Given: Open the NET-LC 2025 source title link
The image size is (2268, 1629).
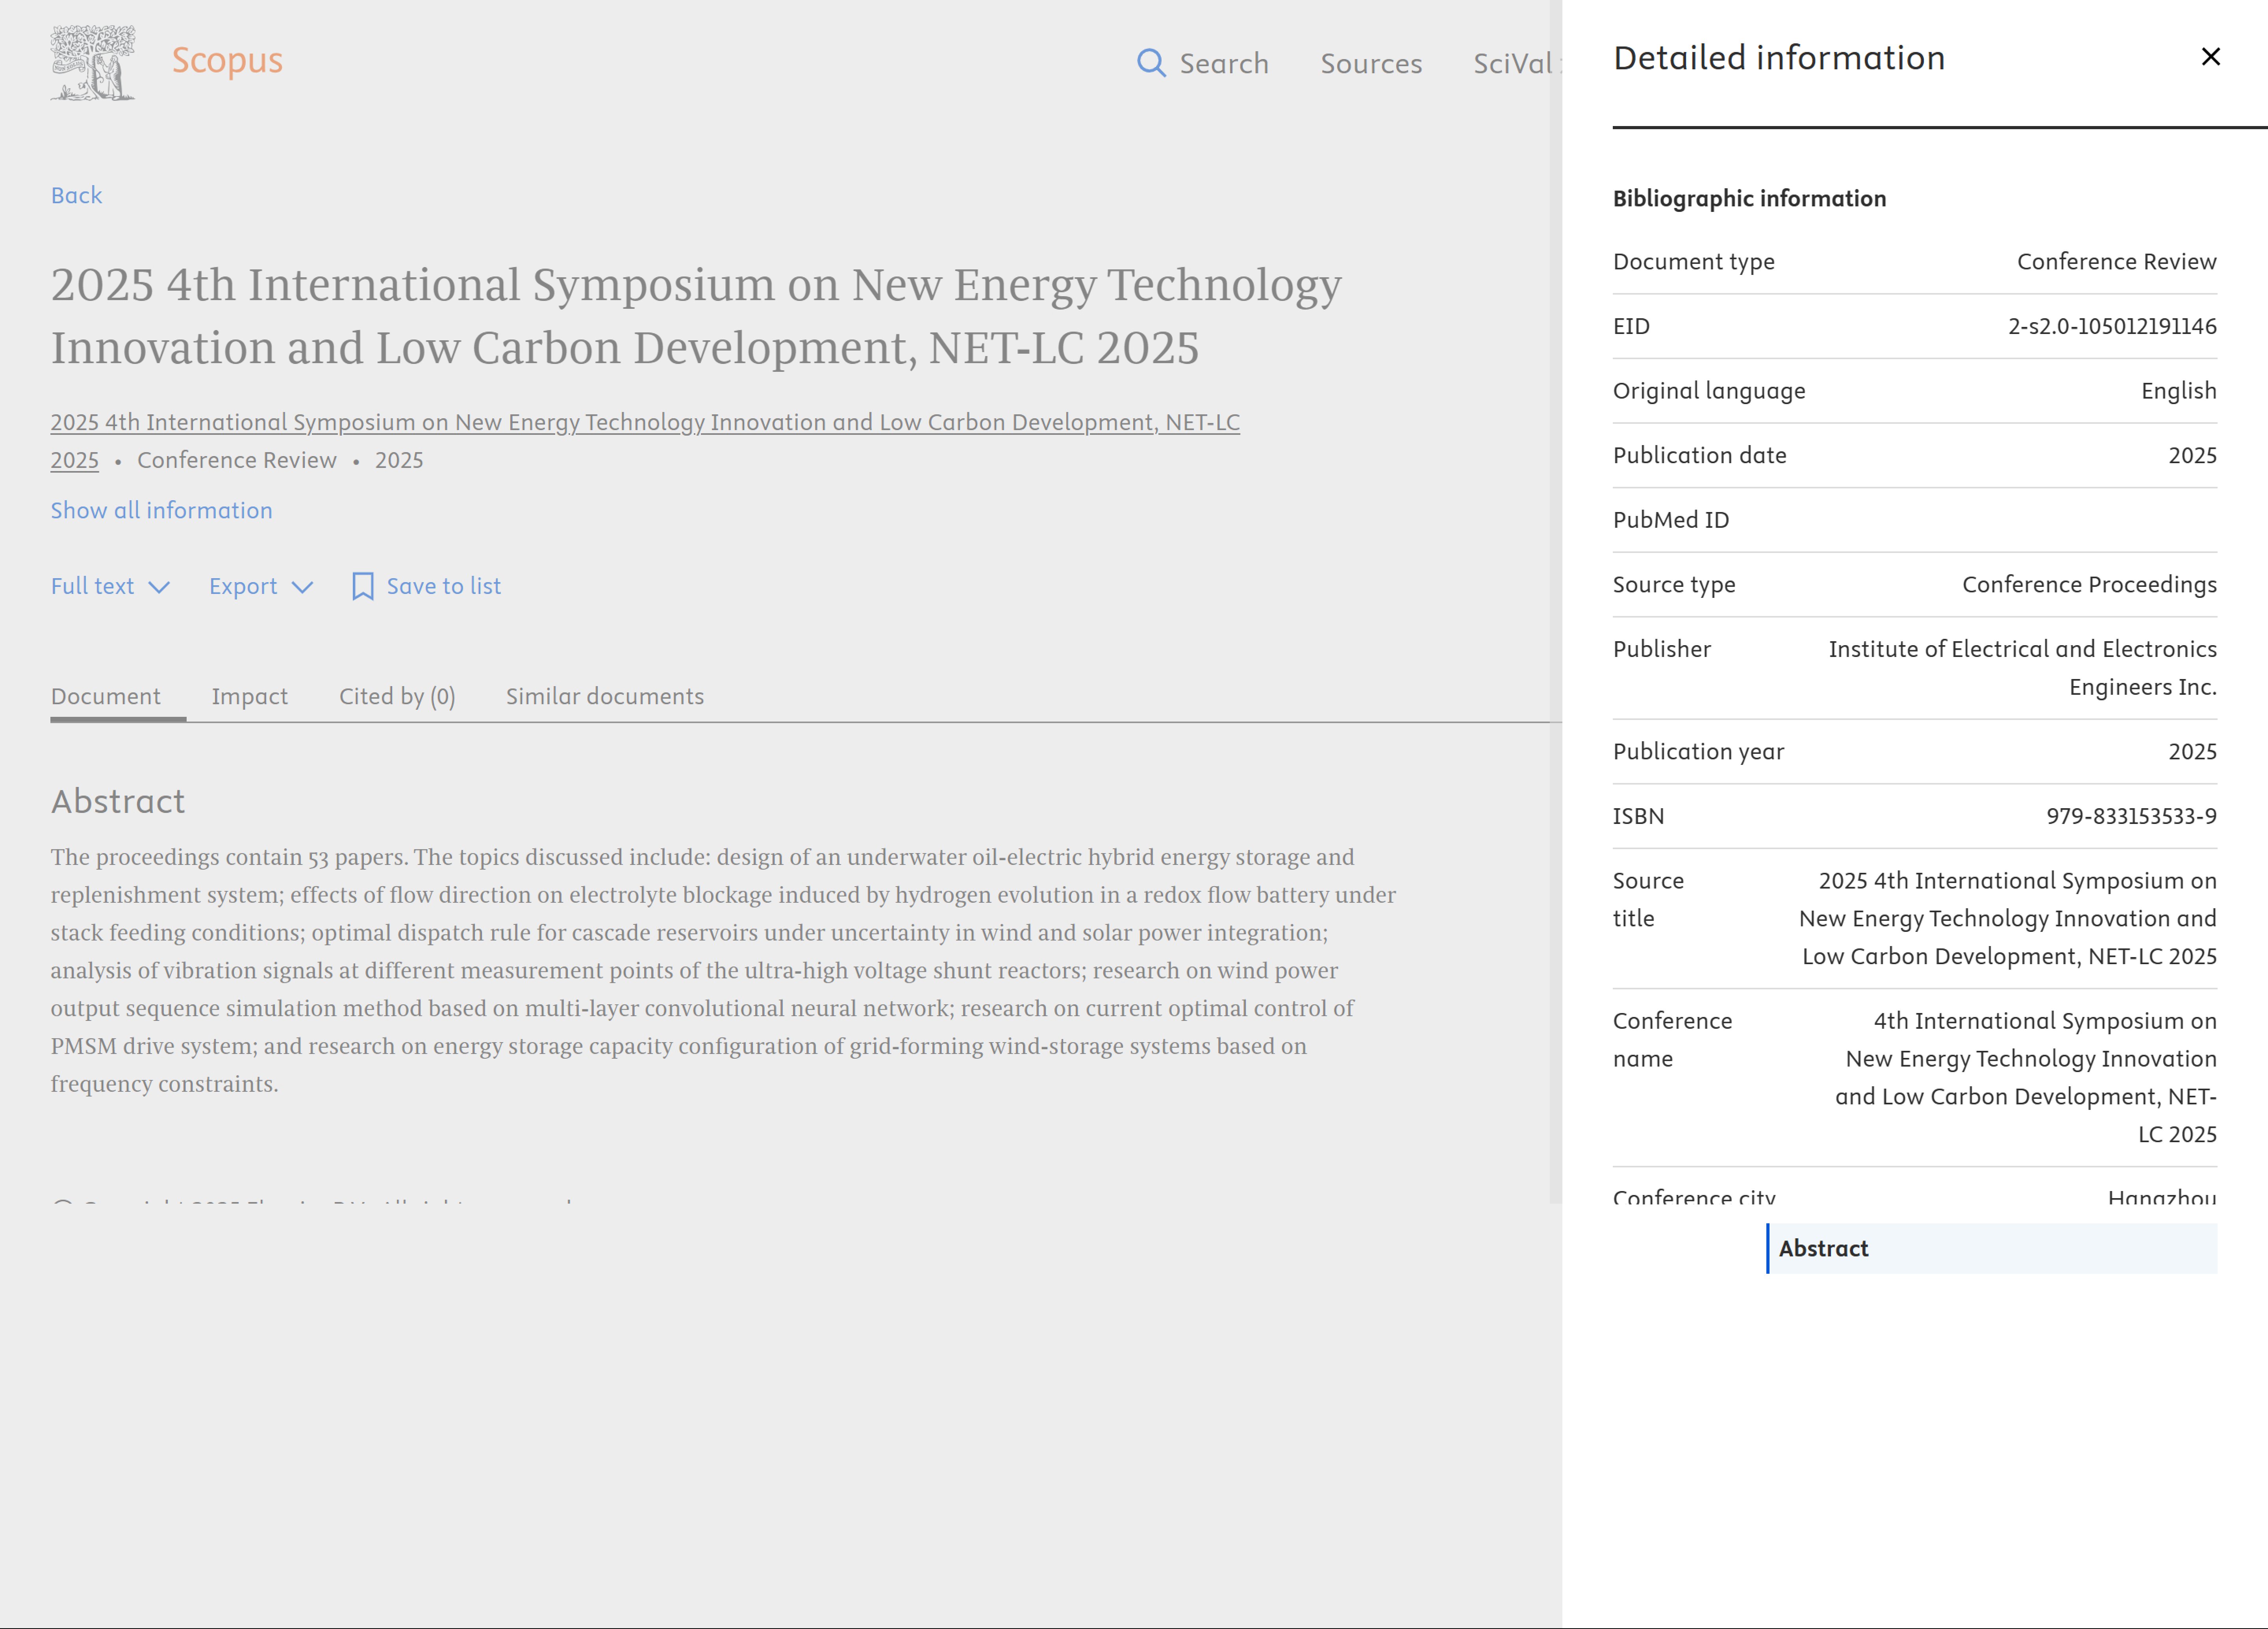Looking at the screenshot, I should click(644, 422).
